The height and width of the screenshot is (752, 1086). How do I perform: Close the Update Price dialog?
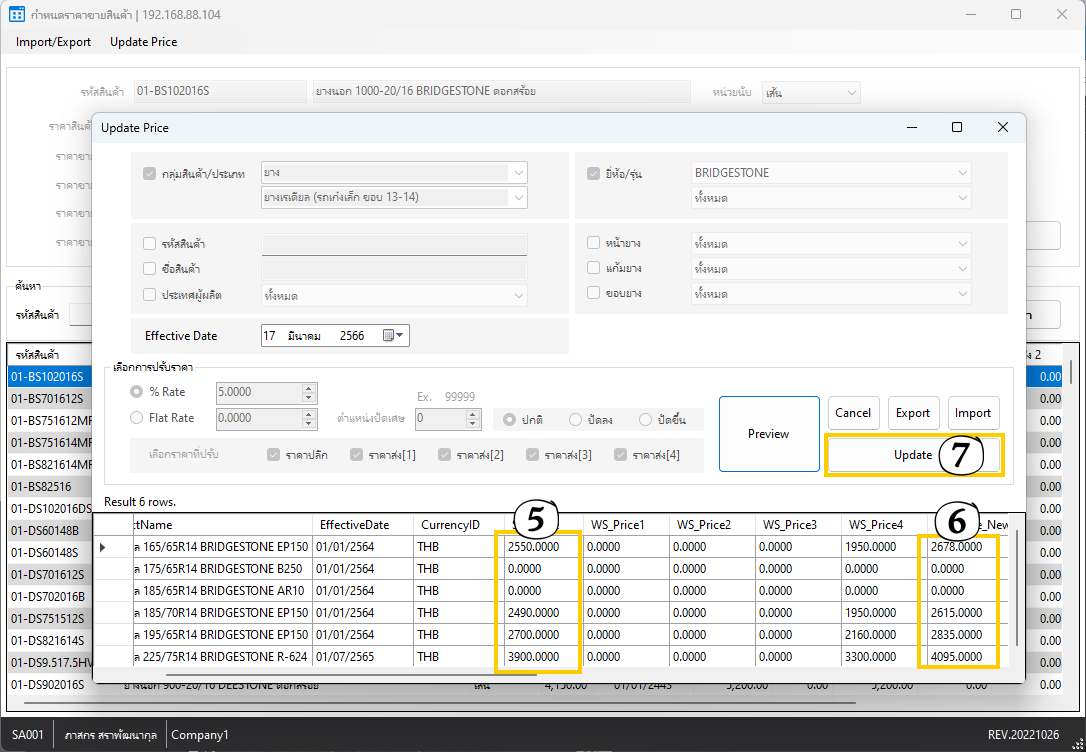pos(1003,128)
